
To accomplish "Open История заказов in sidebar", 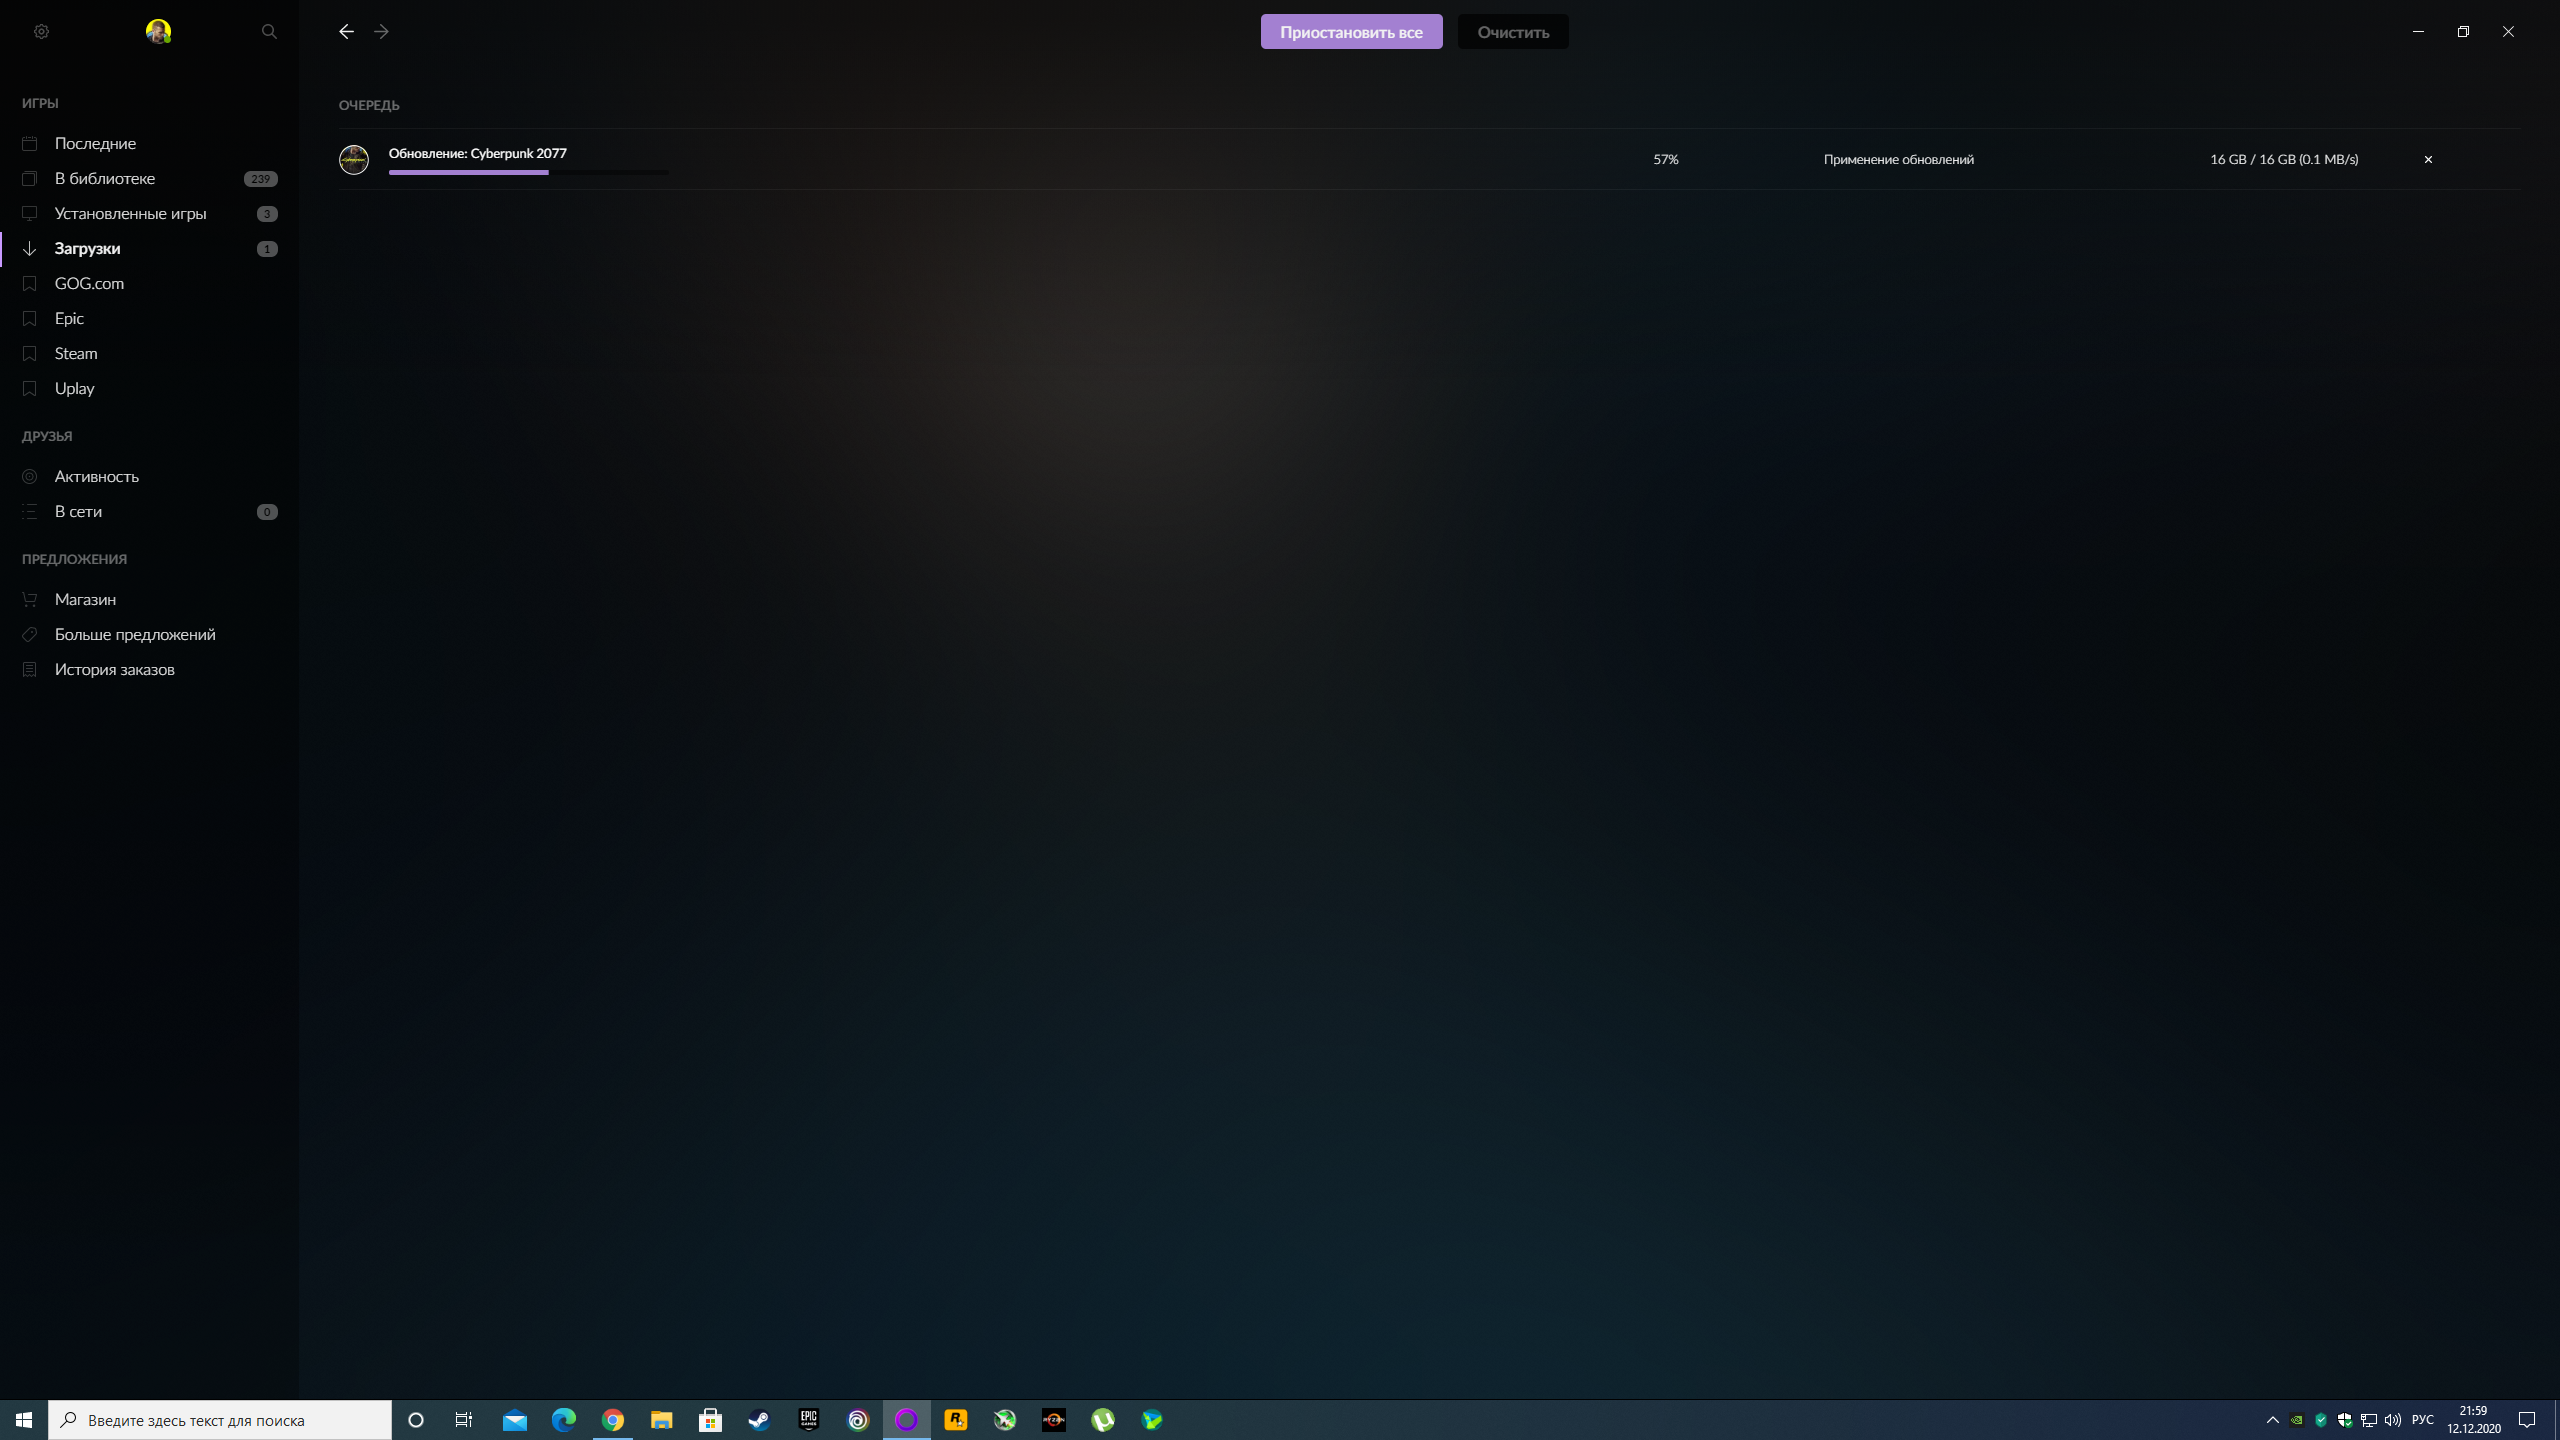I will coord(114,669).
